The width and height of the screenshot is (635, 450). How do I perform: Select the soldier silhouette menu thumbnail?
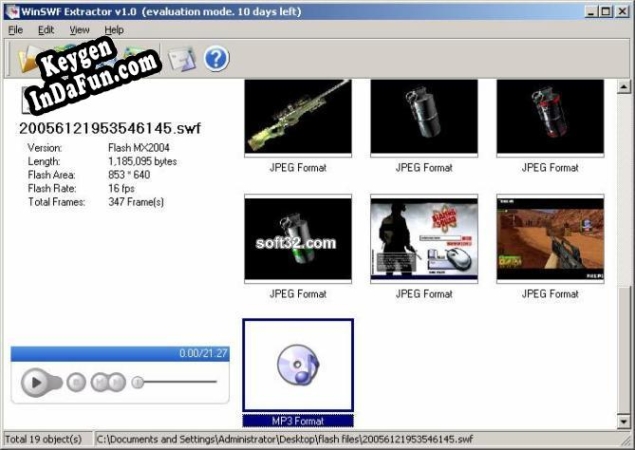(x=424, y=239)
